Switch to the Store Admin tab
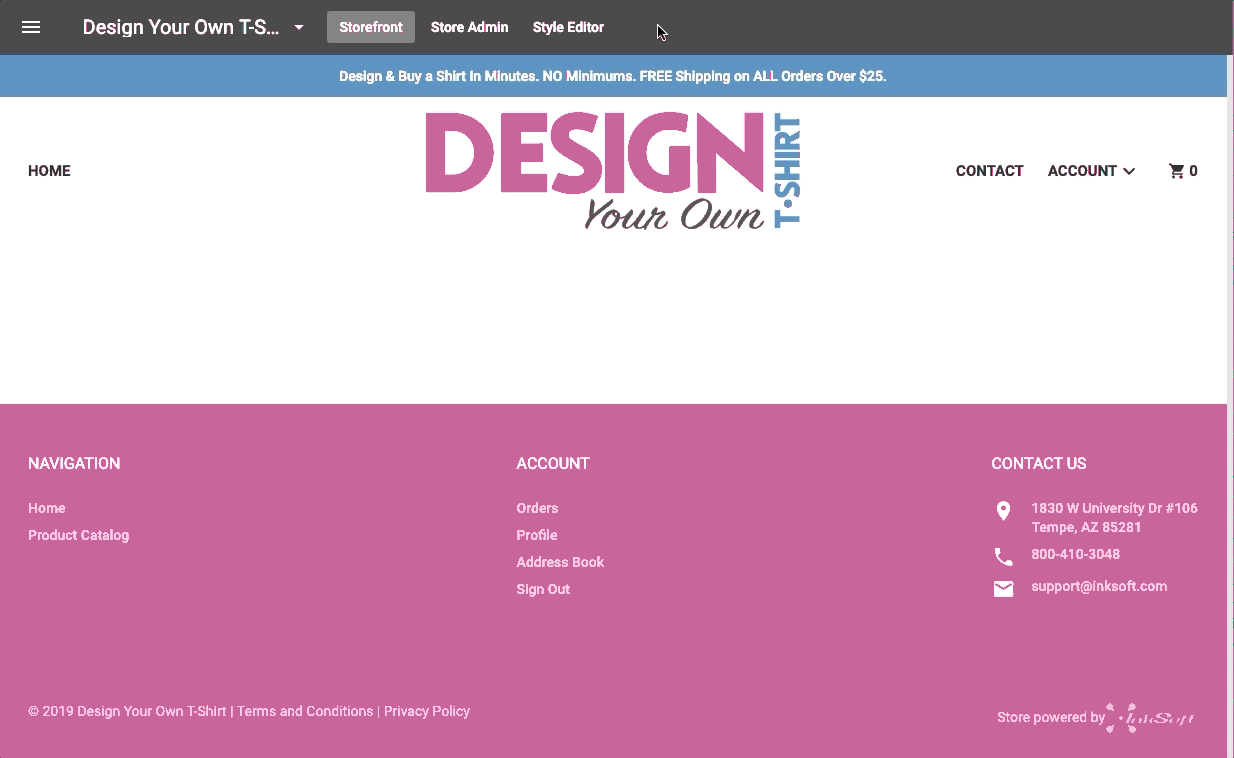Image resolution: width=1234 pixels, height=758 pixels. (469, 27)
